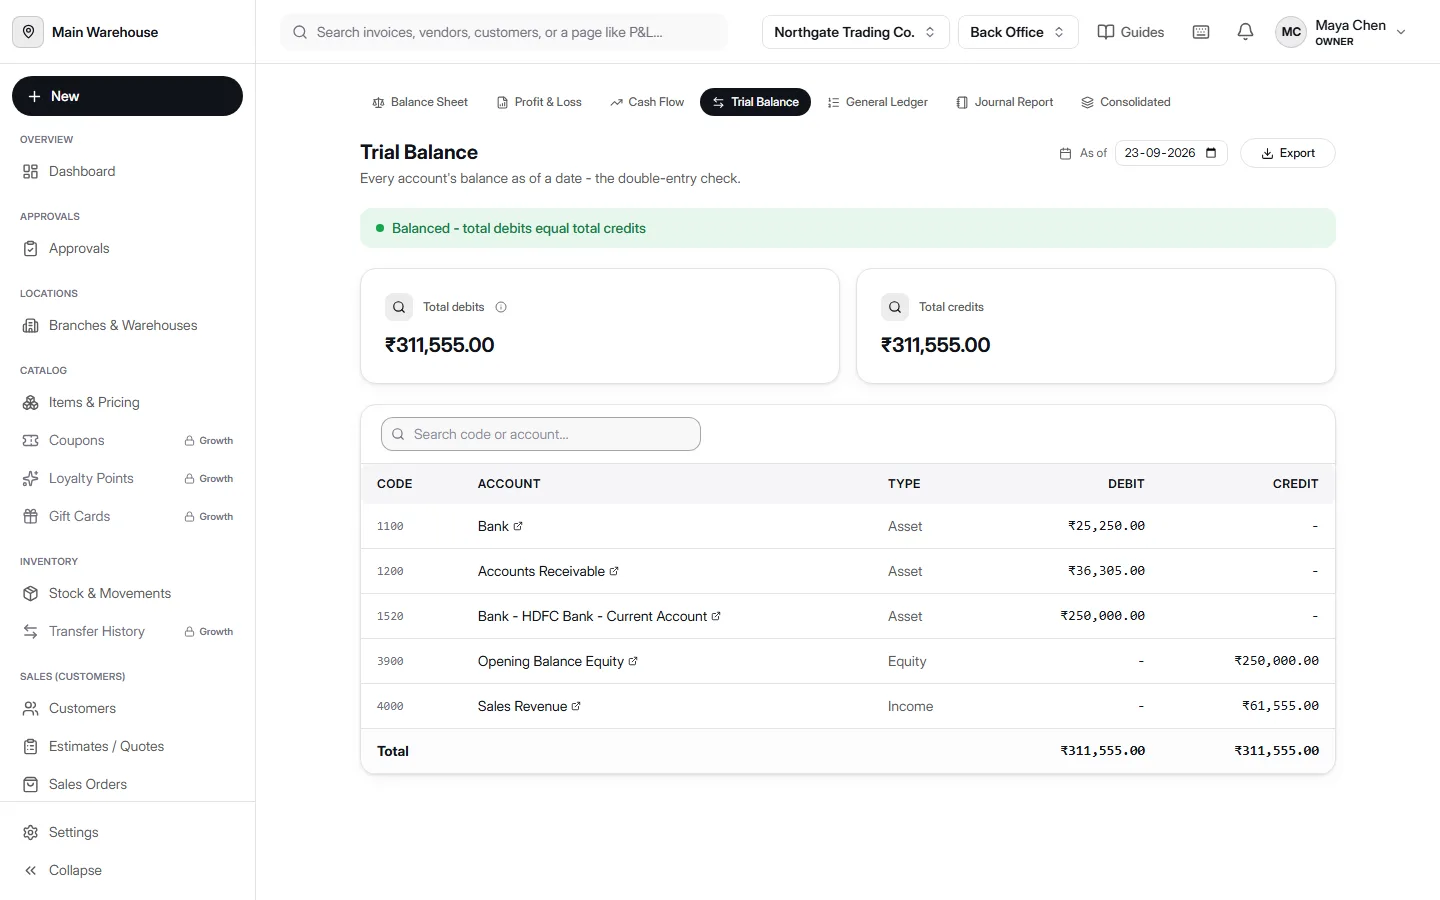This screenshot has height=900, width=1440.
Task: Click the Guides book icon
Action: pyautogui.click(x=1106, y=32)
